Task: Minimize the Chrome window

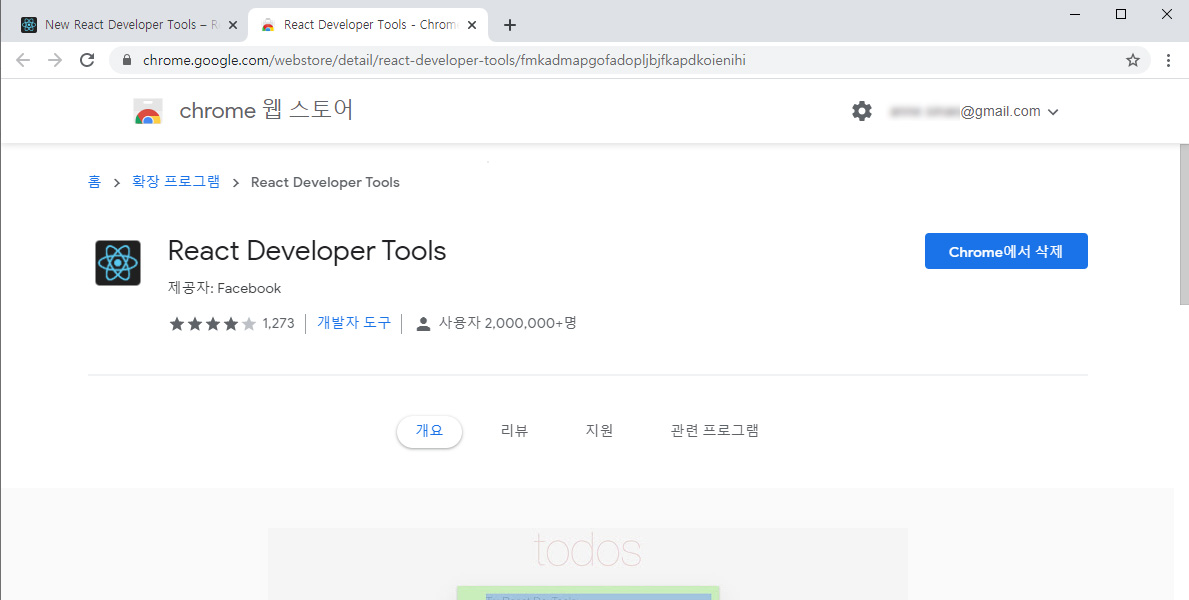Action: tap(1075, 14)
